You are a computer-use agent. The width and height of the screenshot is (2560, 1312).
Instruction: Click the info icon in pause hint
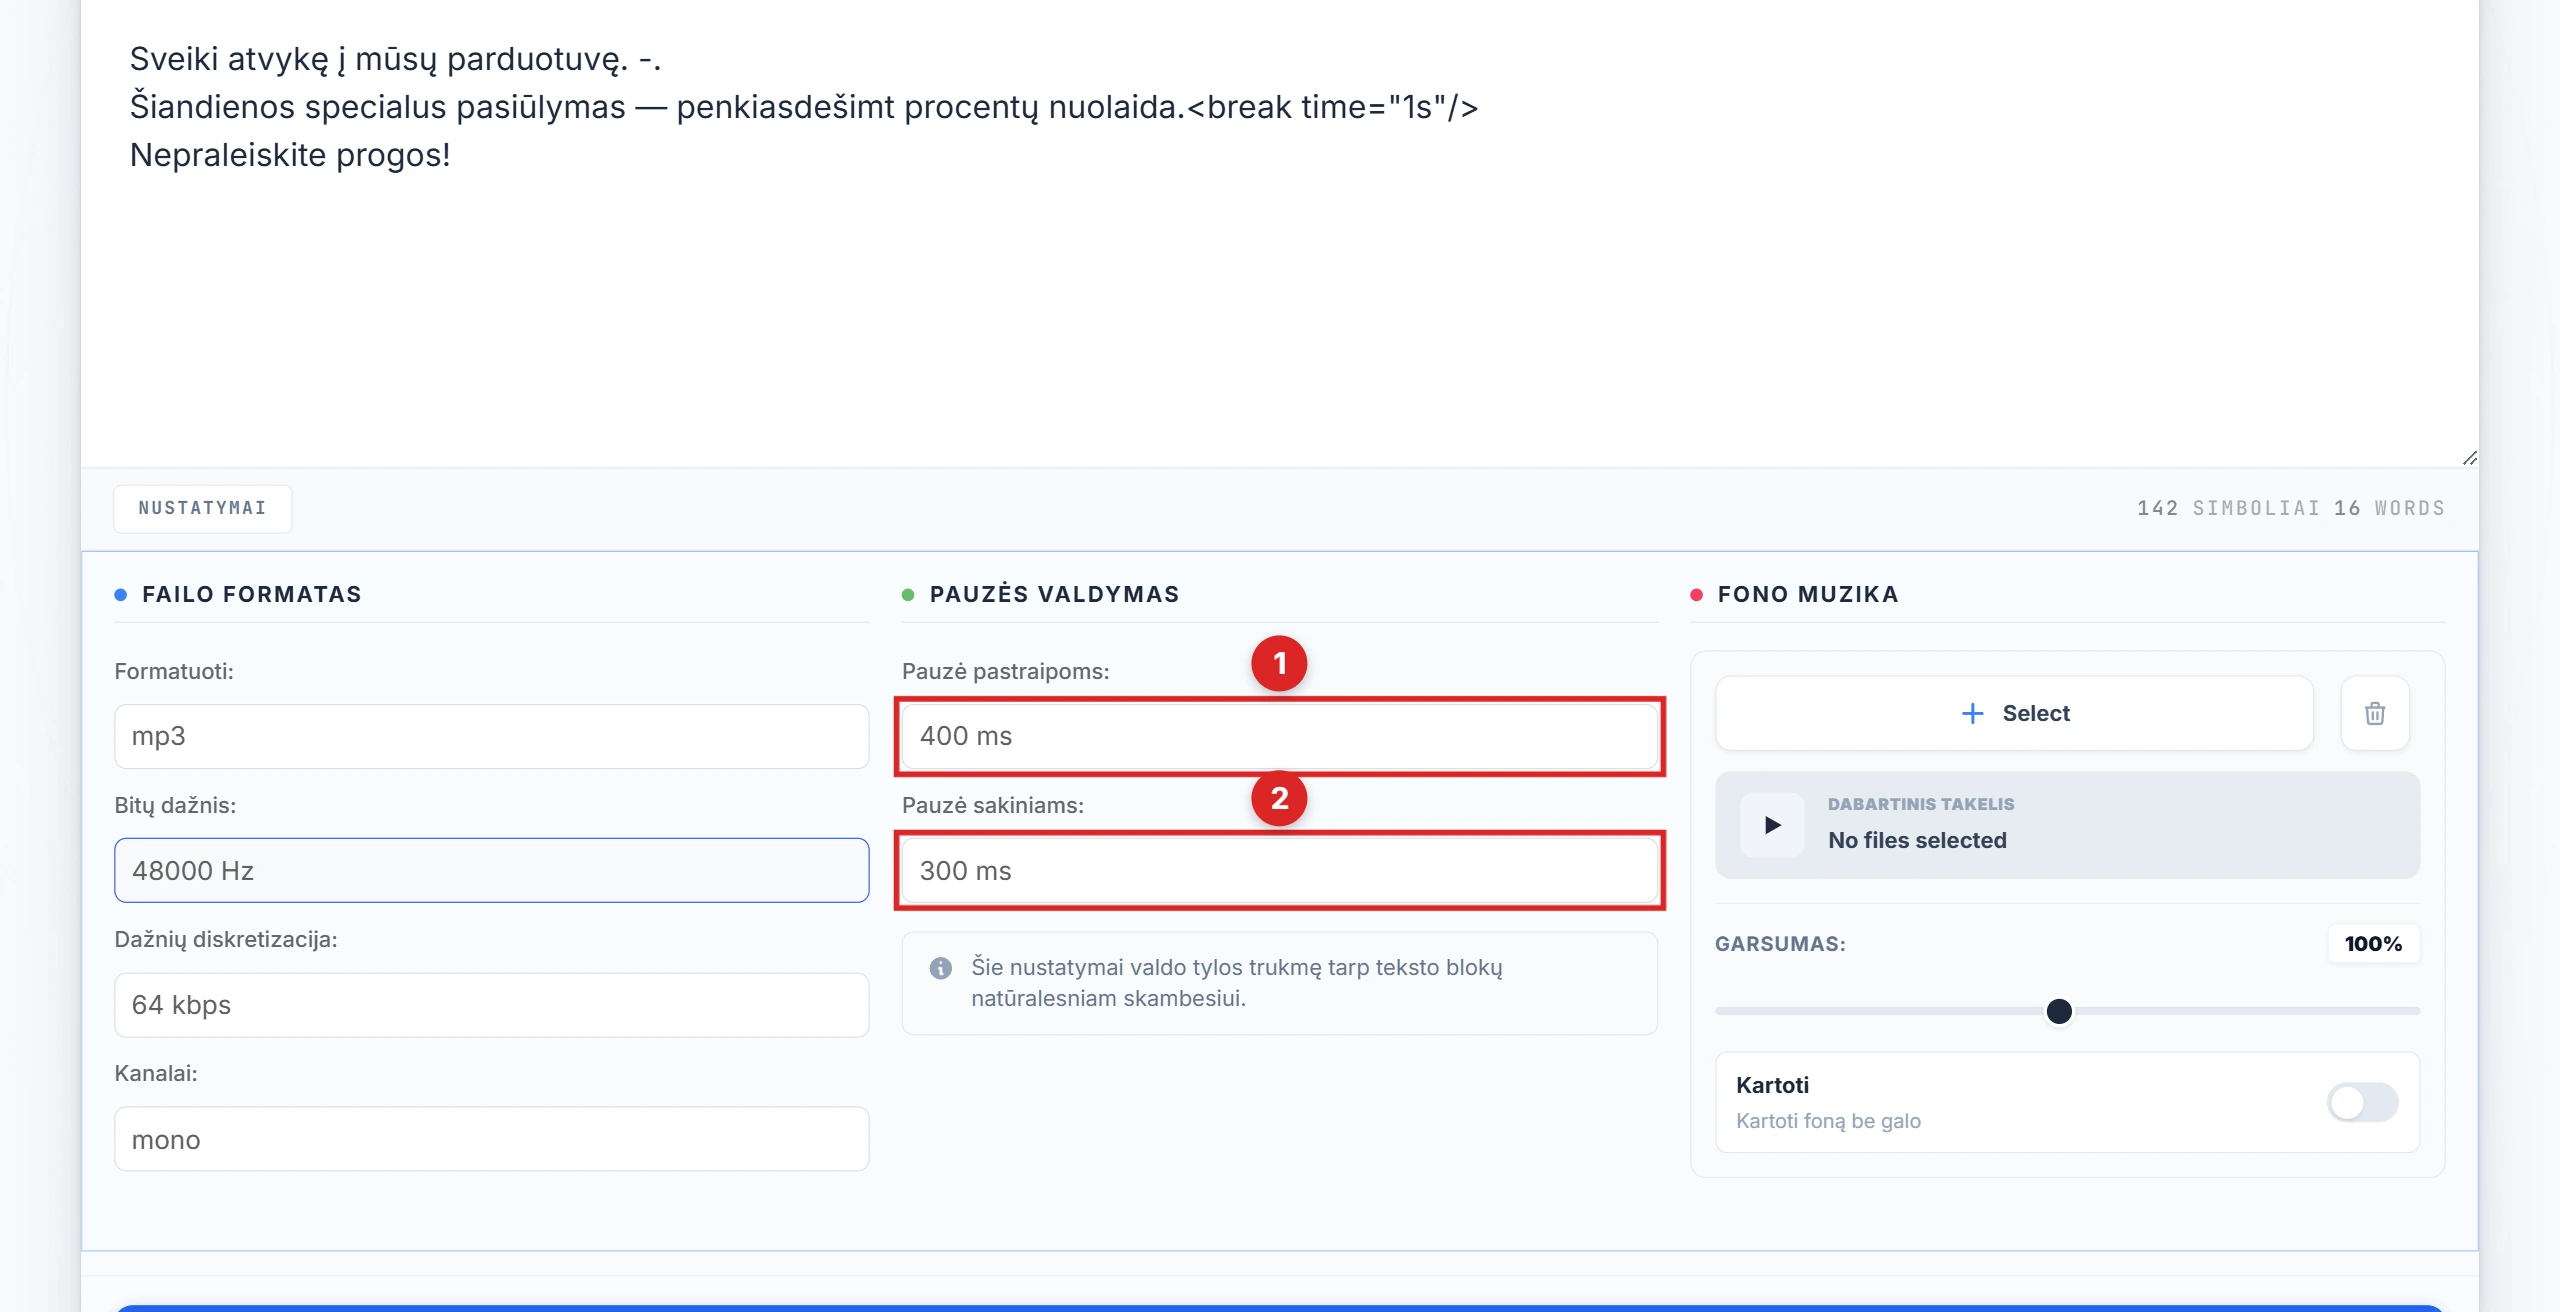pyautogui.click(x=940, y=968)
